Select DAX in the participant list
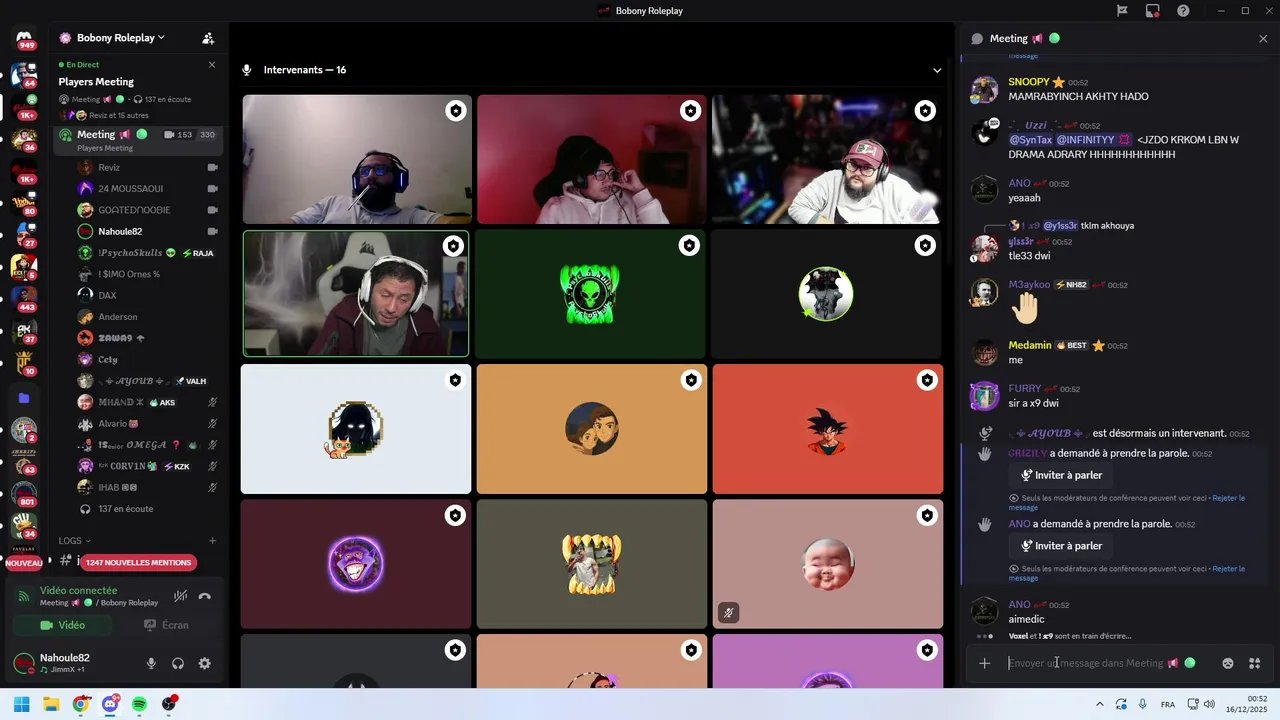 point(148,295)
